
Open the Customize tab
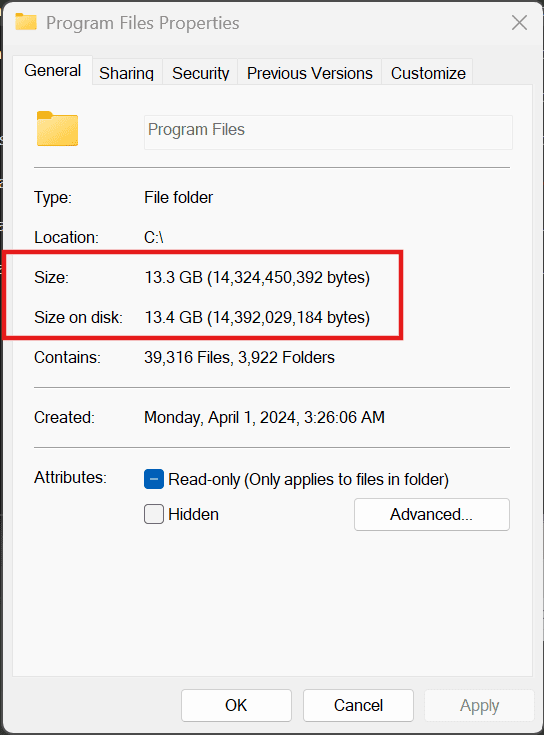point(428,73)
